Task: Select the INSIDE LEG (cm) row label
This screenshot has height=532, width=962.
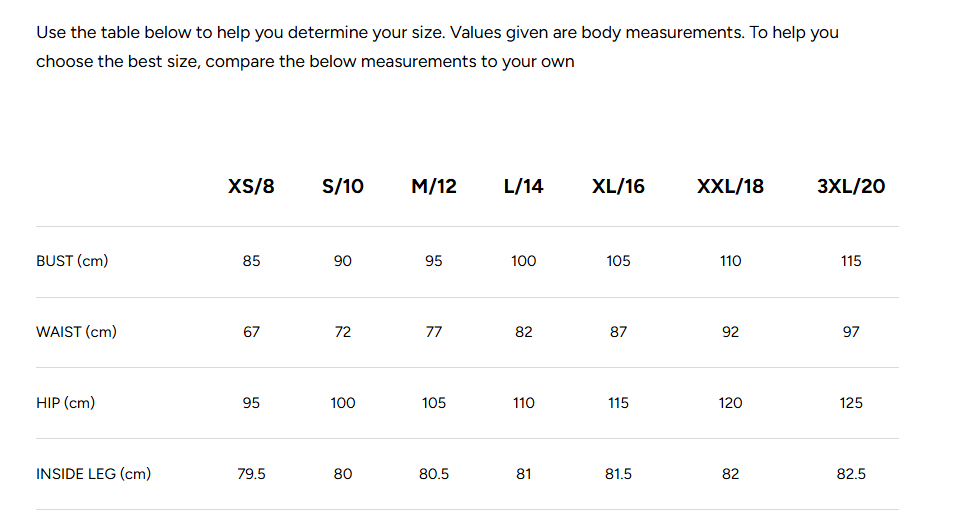Action: point(93,474)
